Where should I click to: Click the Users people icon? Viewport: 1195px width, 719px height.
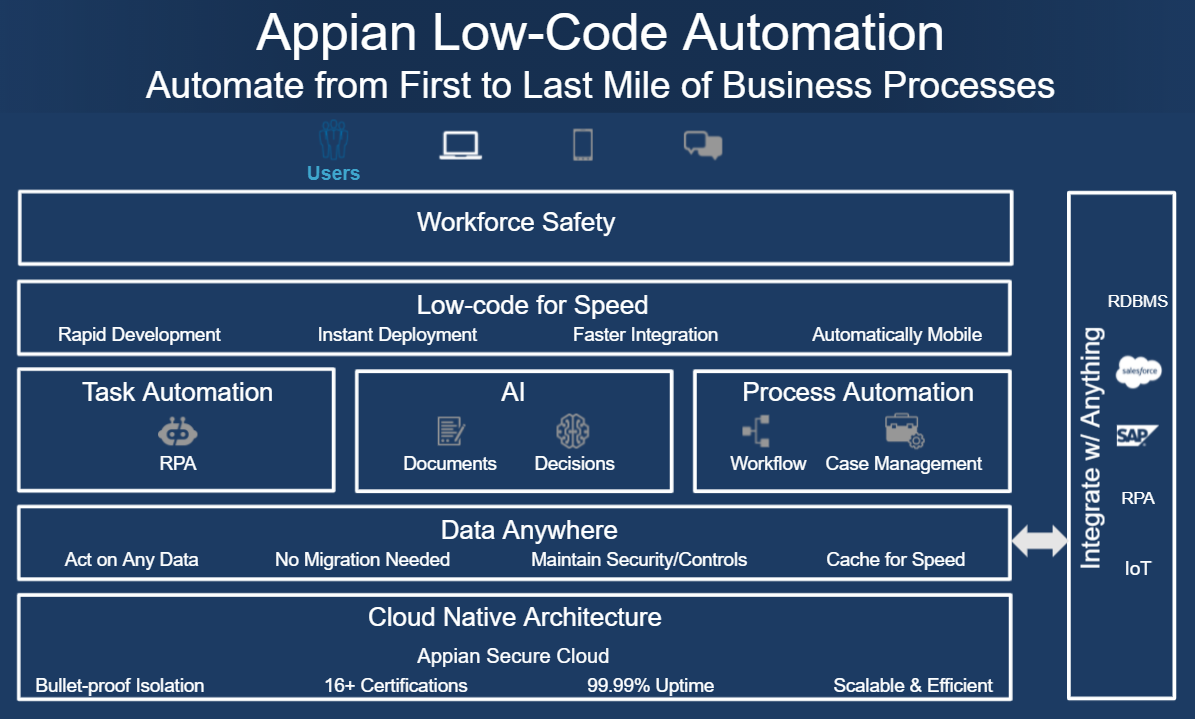coord(333,140)
